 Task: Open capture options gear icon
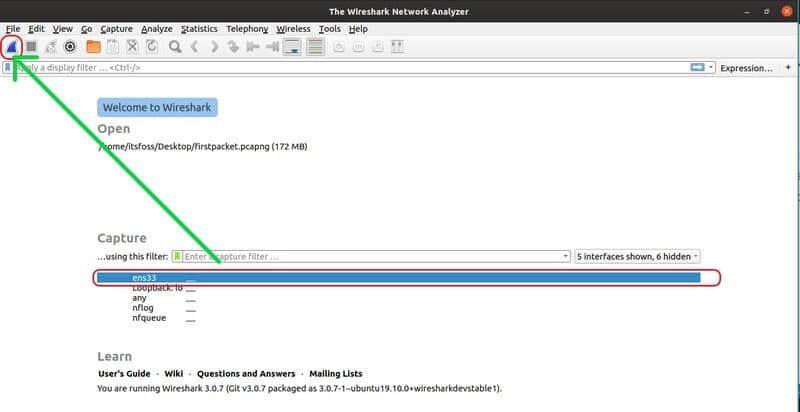point(70,46)
